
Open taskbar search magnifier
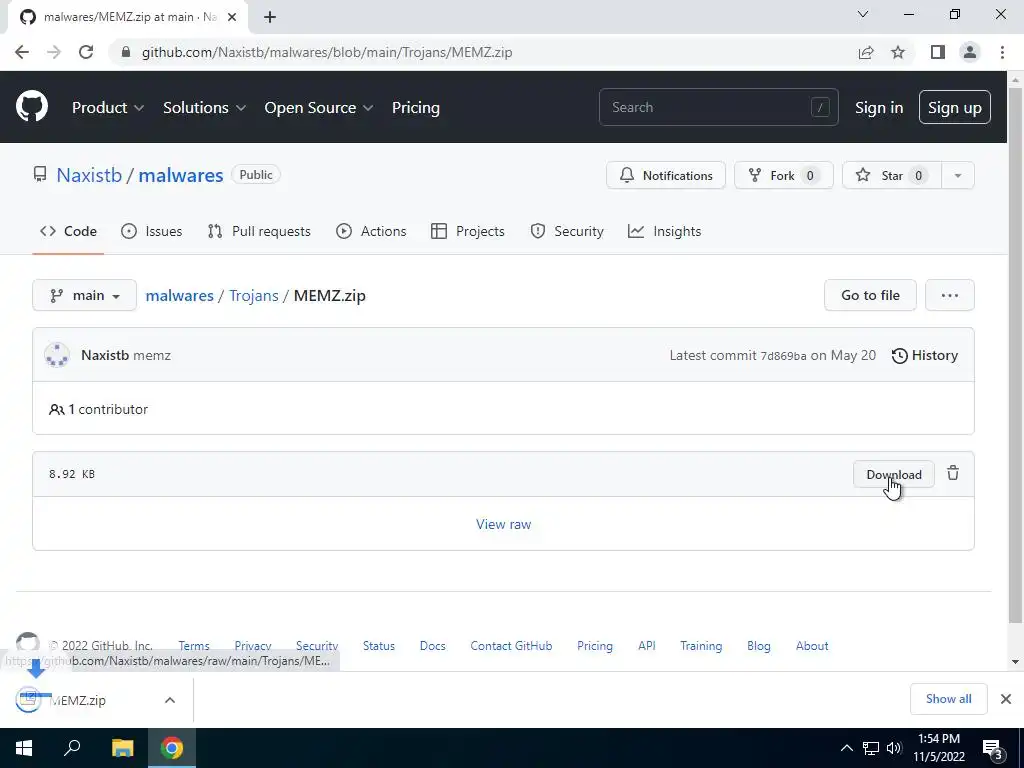pyautogui.click(x=72, y=747)
